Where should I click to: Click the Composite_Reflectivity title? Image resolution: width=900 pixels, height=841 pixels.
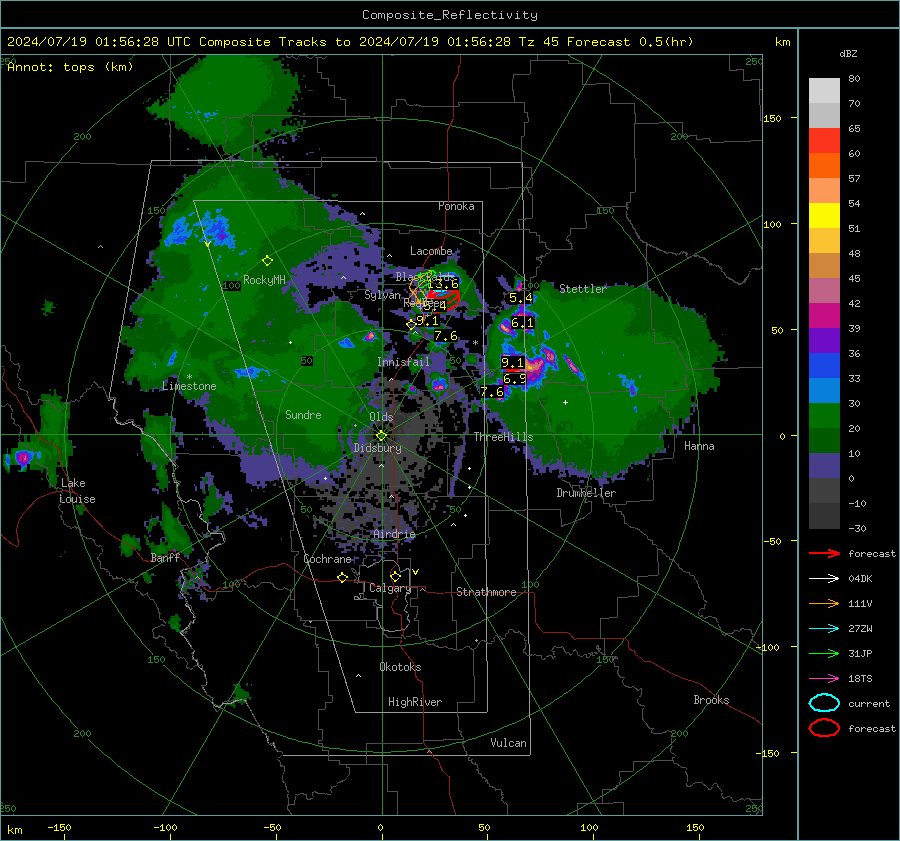(x=449, y=15)
